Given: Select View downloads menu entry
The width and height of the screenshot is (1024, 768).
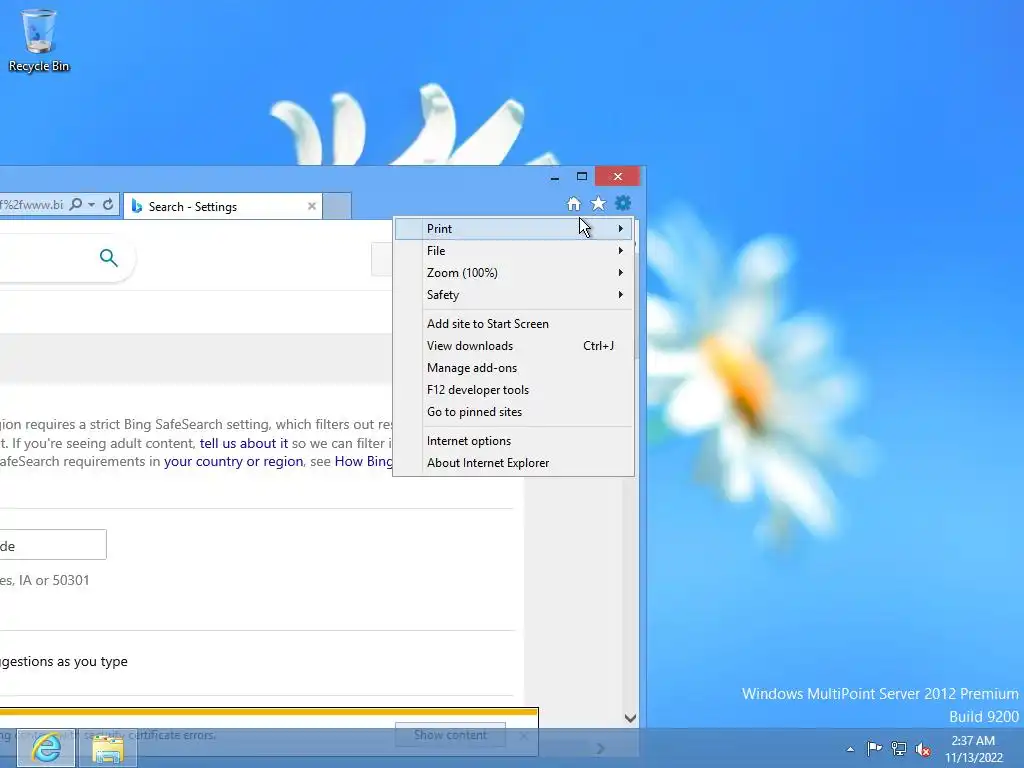Looking at the screenshot, I should pyautogui.click(x=513, y=346).
